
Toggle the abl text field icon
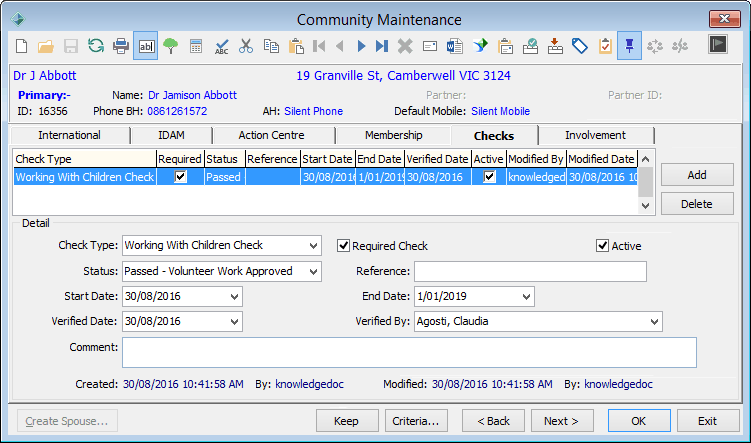coord(146,46)
